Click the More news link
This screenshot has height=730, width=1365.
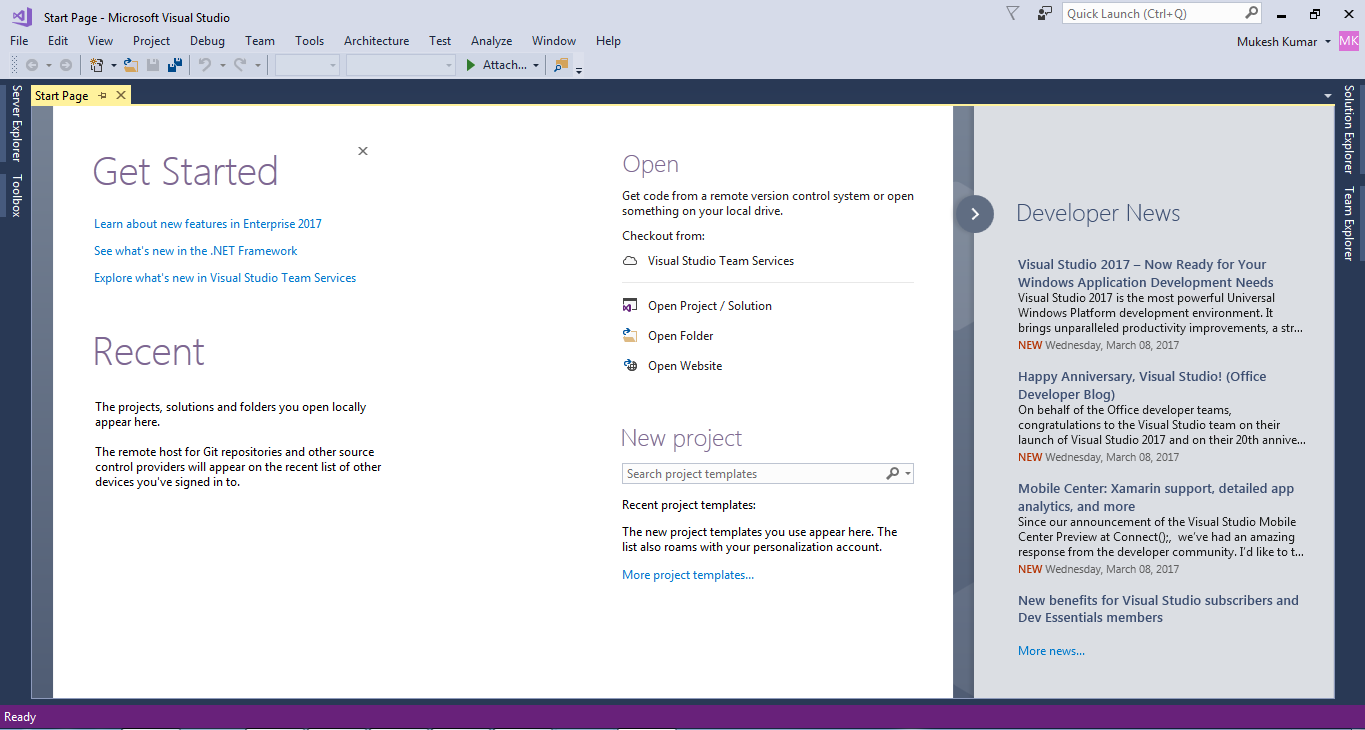point(1051,651)
